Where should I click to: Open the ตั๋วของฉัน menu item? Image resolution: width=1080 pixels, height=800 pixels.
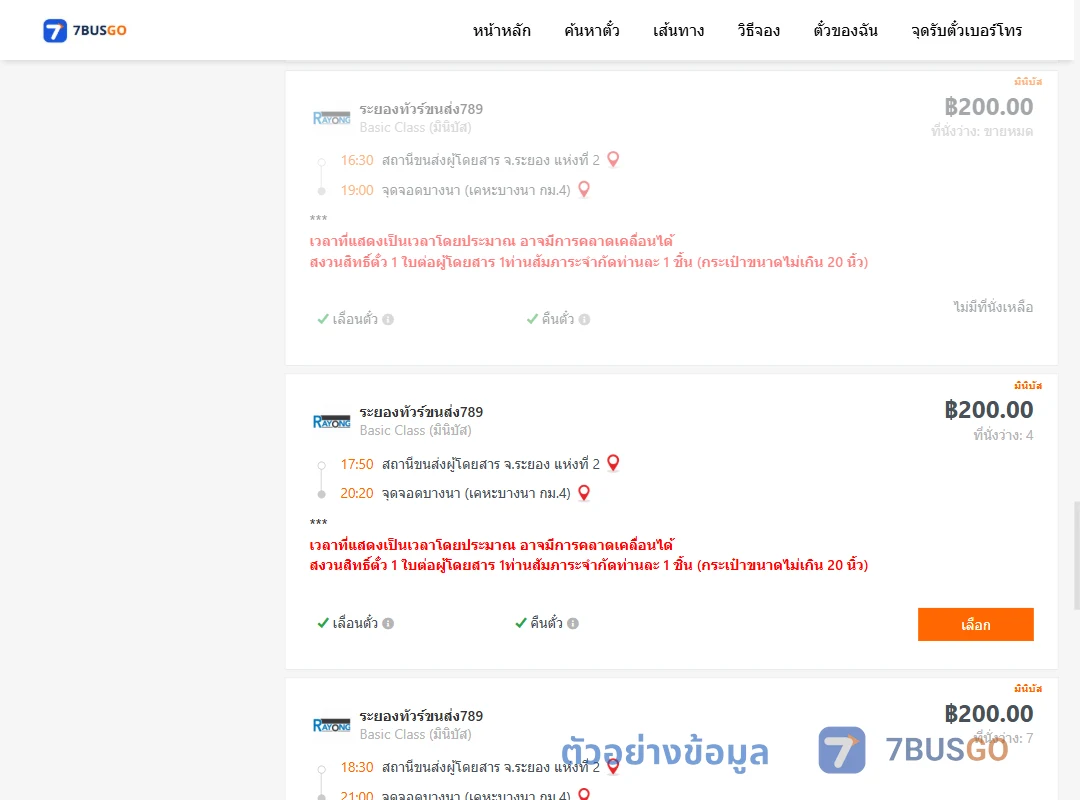tap(845, 30)
